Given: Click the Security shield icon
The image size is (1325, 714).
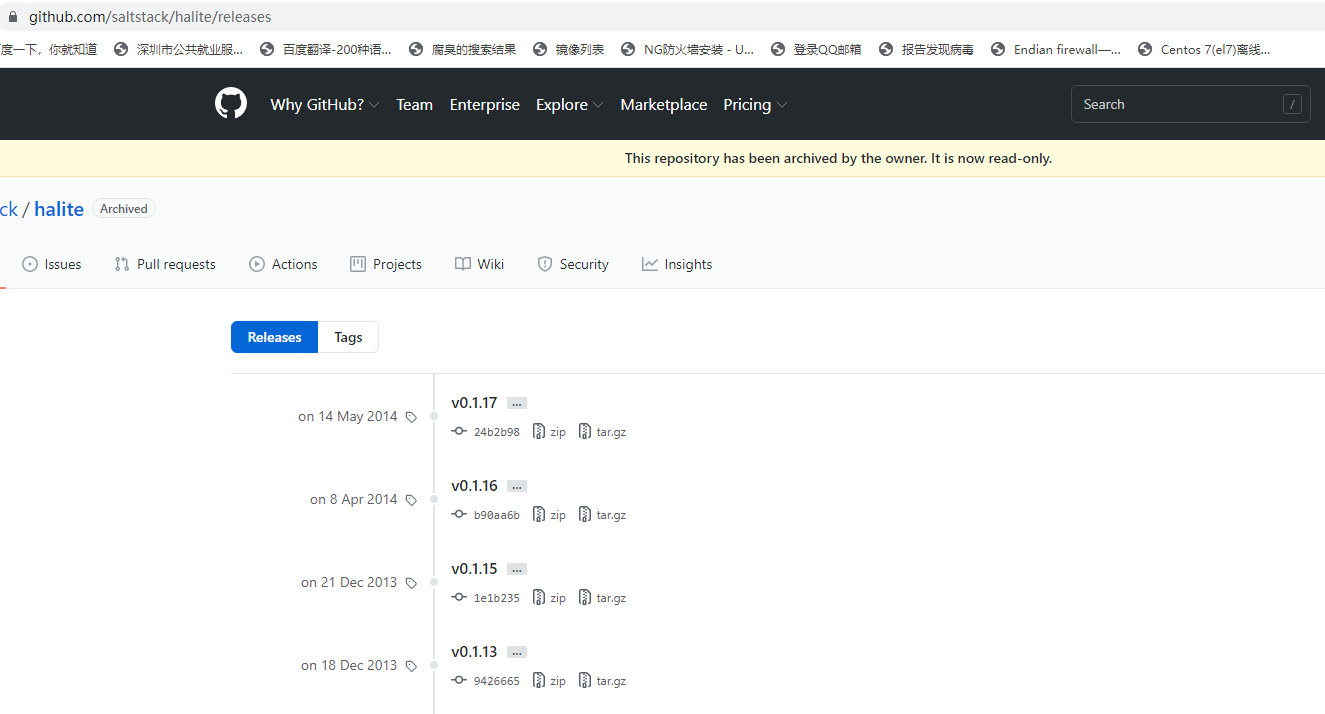Looking at the screenshot, I should 545,264.
